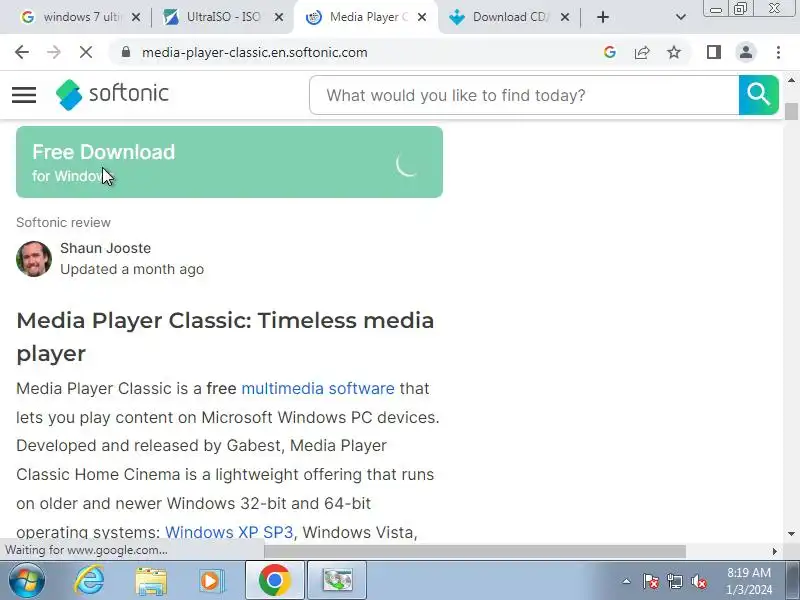Viewport: 800px width, 600px height.
Task: Click the address bar URL
Action: 255,52
